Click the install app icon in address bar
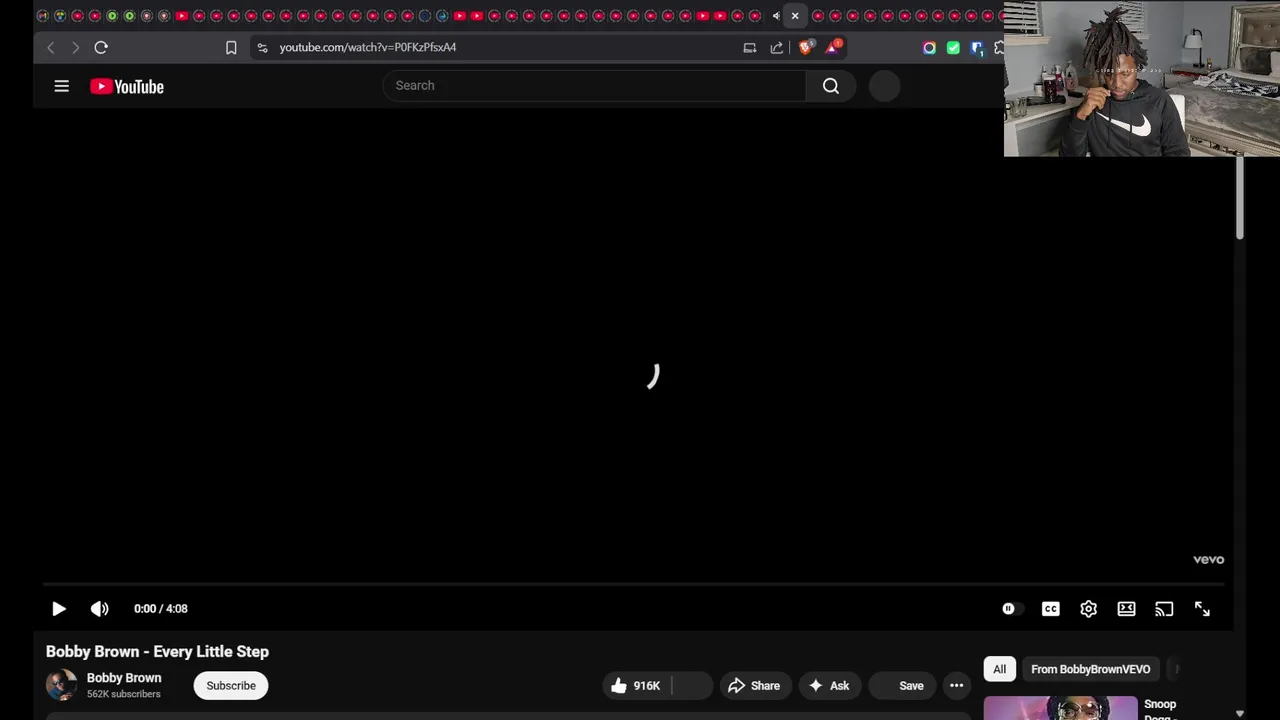This screenshot has height=720, width=1280. (749, 47)
